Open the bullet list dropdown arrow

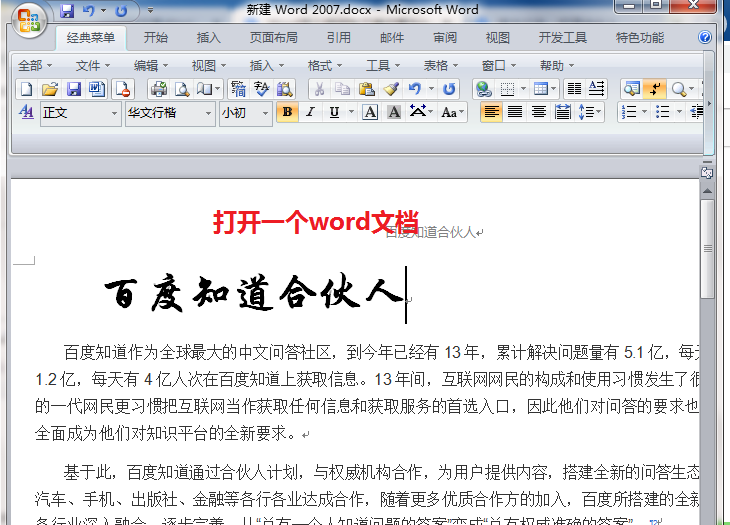click(679, 112)
